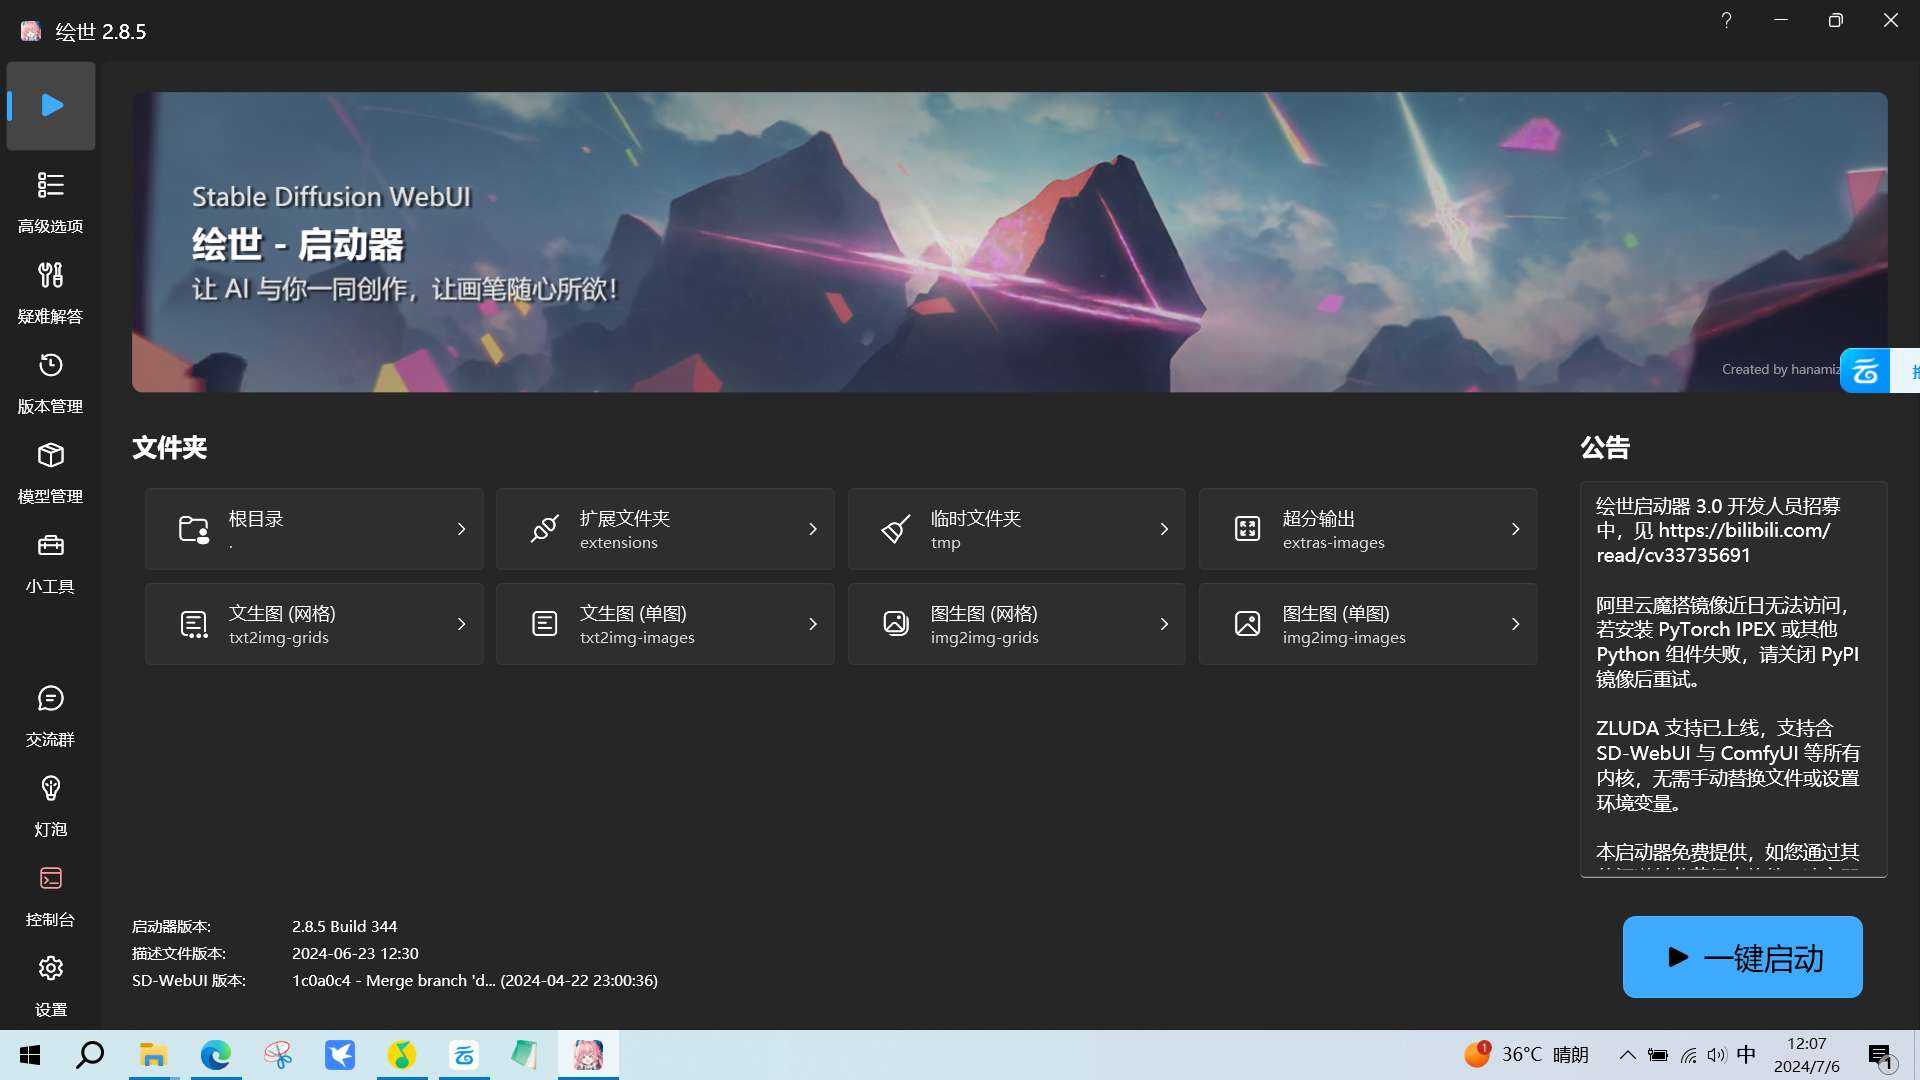Image resolution: width=1920 pixels, height=1080 pixels.
Task: Open the green circle app in taskbar
Action: tap(401, 1055)
